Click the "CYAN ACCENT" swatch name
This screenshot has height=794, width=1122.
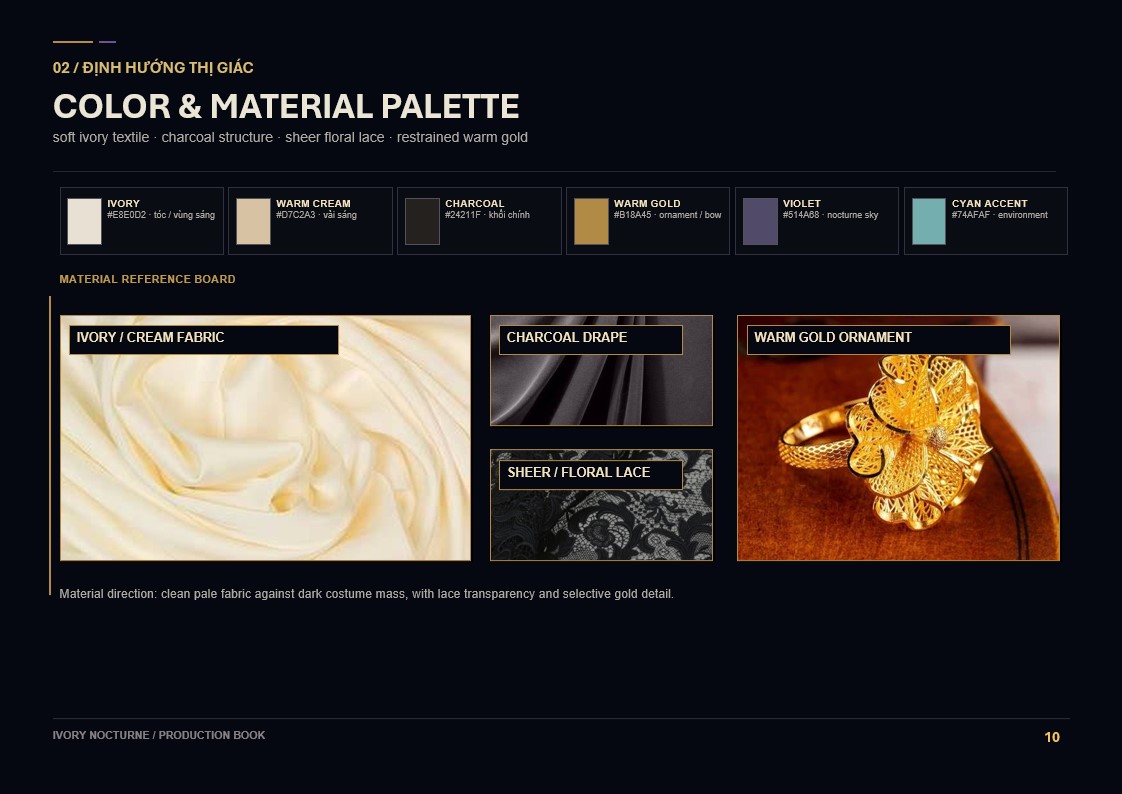(990, 204)
